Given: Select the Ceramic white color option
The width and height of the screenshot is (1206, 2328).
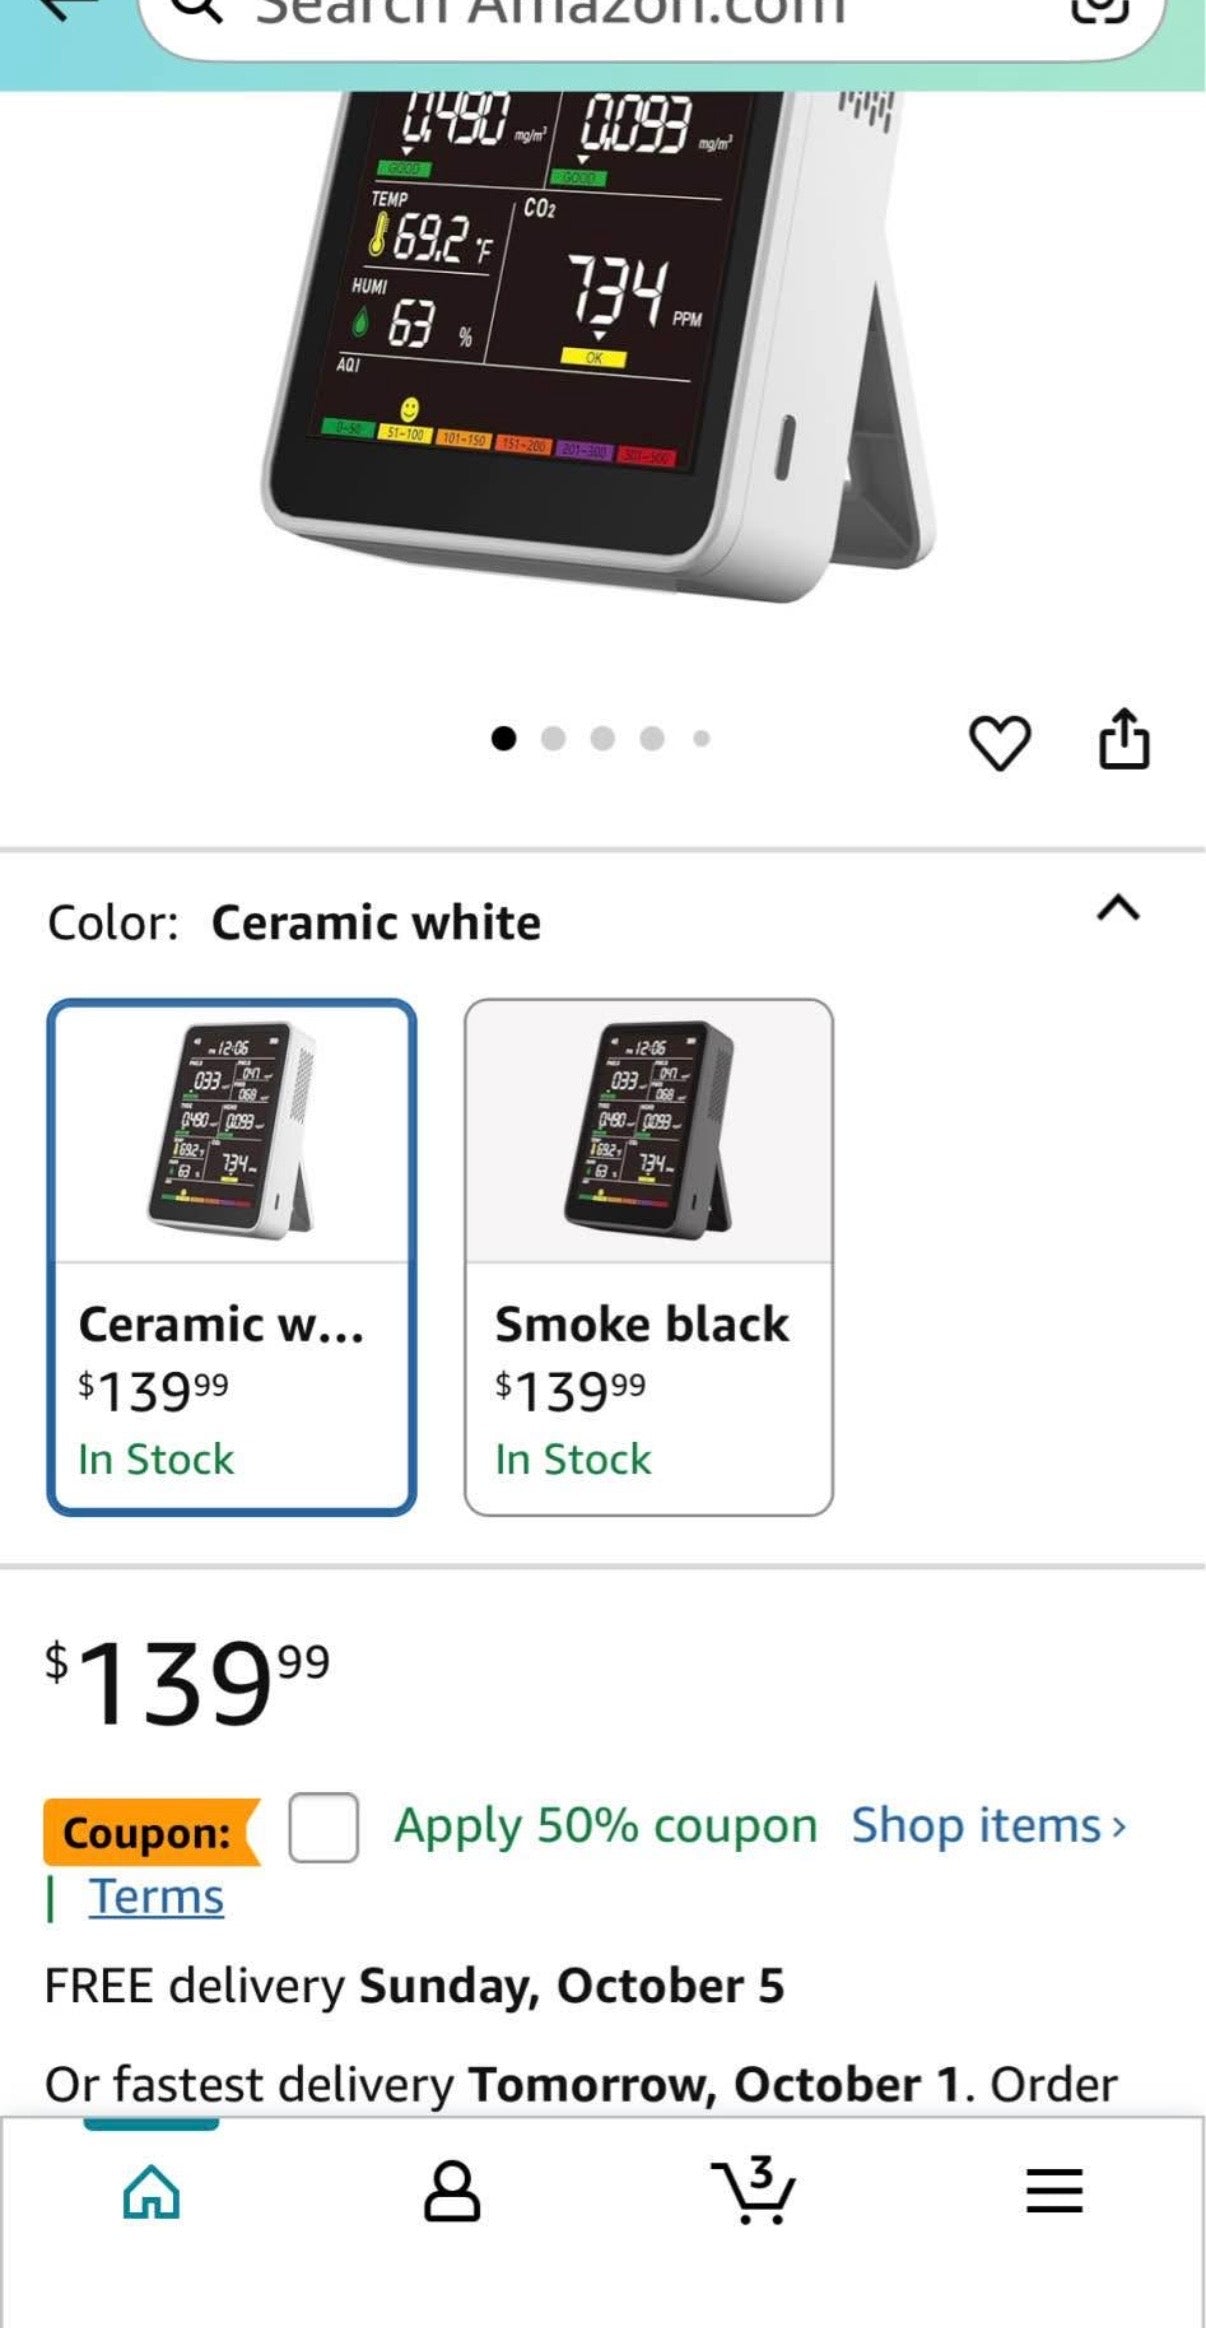Looking at the screenshot, I should click(231, 1257).
